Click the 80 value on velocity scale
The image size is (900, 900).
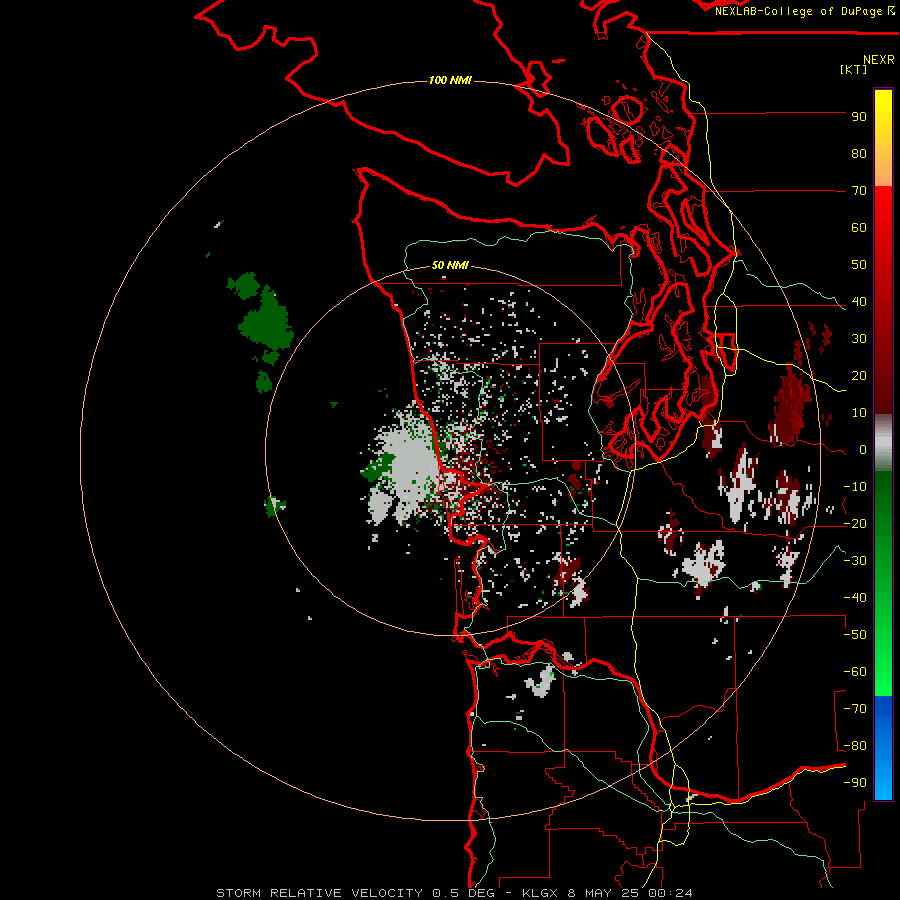pyautogui.click(x=859, y=154)
